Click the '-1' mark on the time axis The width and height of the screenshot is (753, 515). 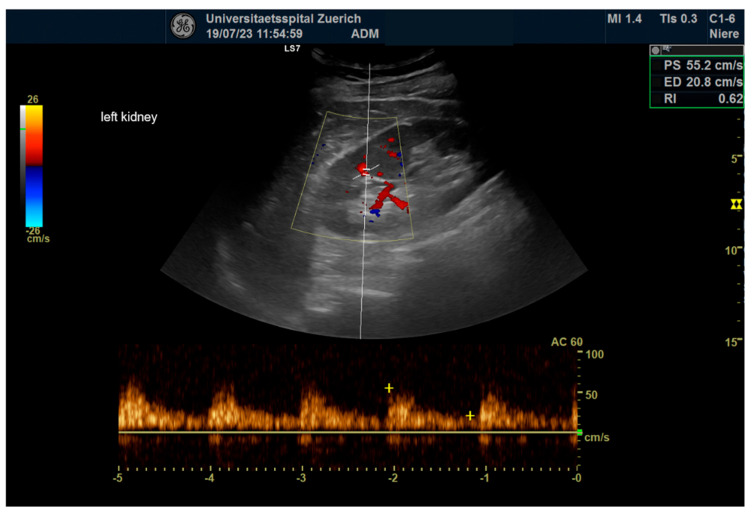(x=485, y=478)
